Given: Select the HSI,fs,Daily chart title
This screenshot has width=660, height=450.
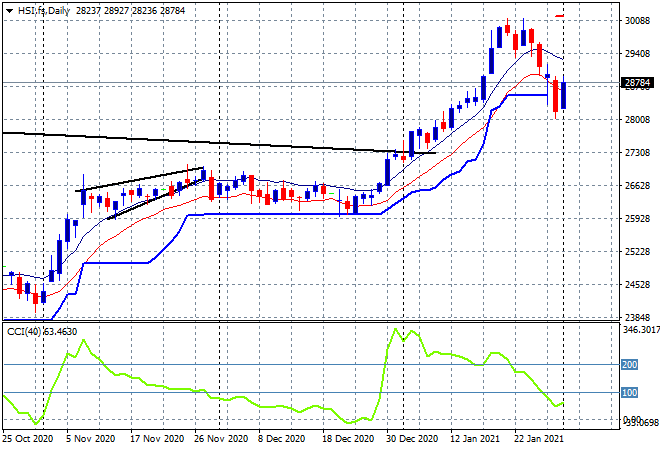Looking at the screenshot, I should [x=44, y=11].
